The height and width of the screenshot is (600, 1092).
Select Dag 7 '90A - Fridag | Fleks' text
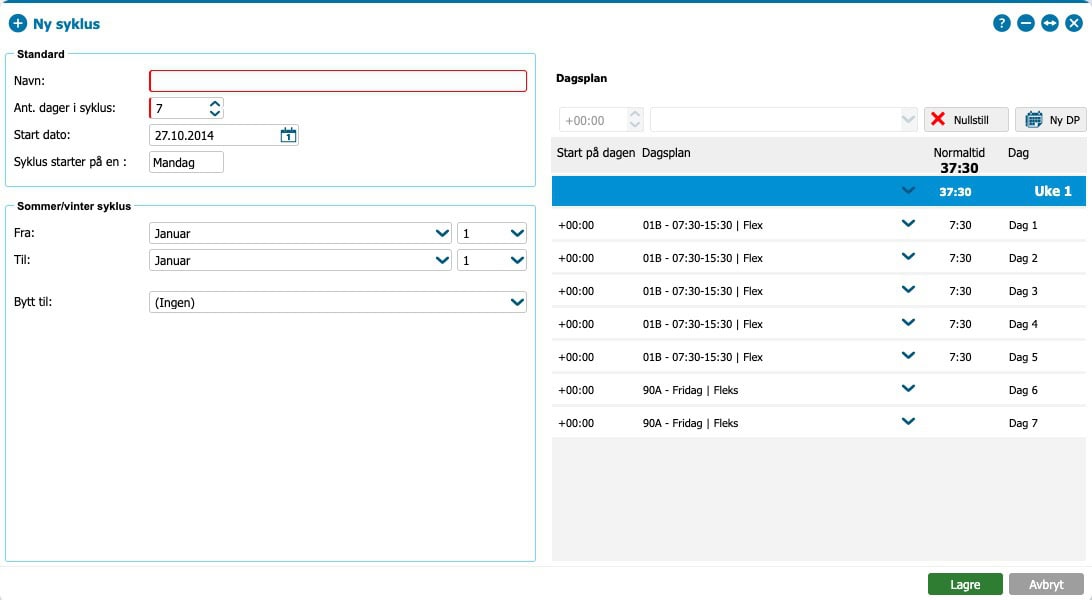point(690,423)
